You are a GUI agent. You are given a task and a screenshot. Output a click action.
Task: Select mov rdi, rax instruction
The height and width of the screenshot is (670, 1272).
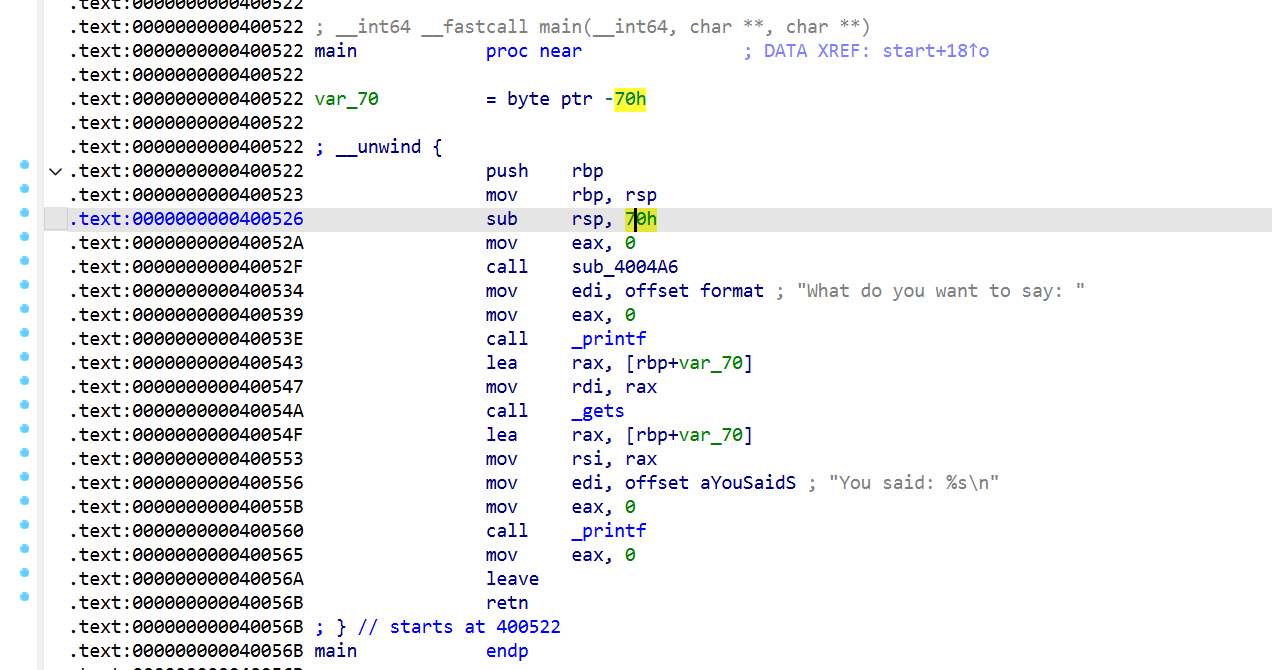click(571, 387)
